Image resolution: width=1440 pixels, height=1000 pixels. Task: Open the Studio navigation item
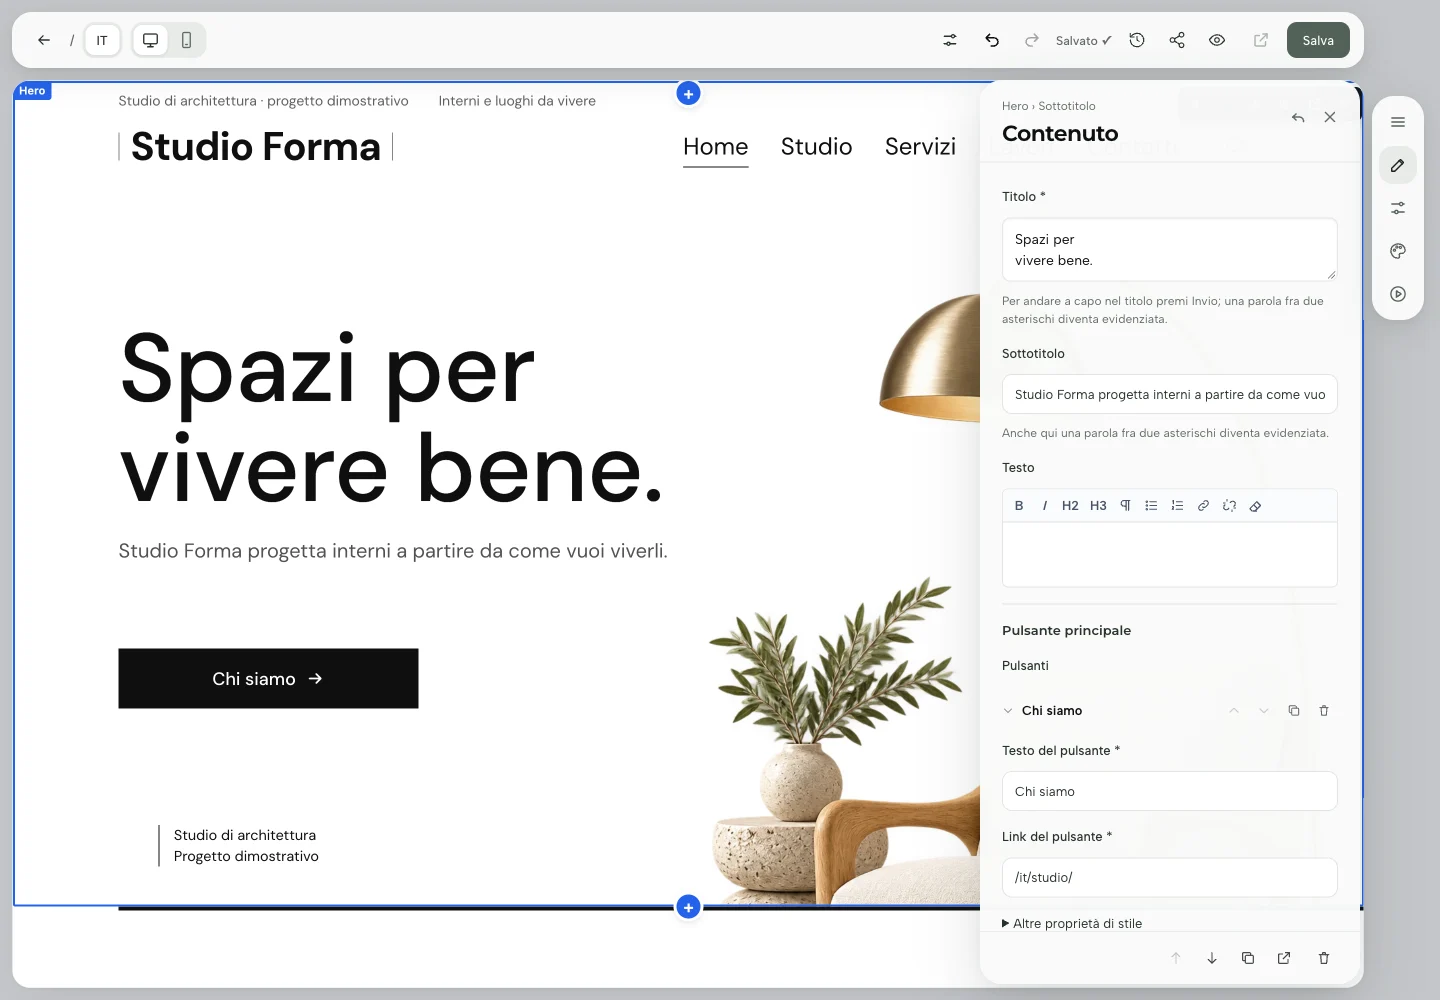click(x=817, y=147)
